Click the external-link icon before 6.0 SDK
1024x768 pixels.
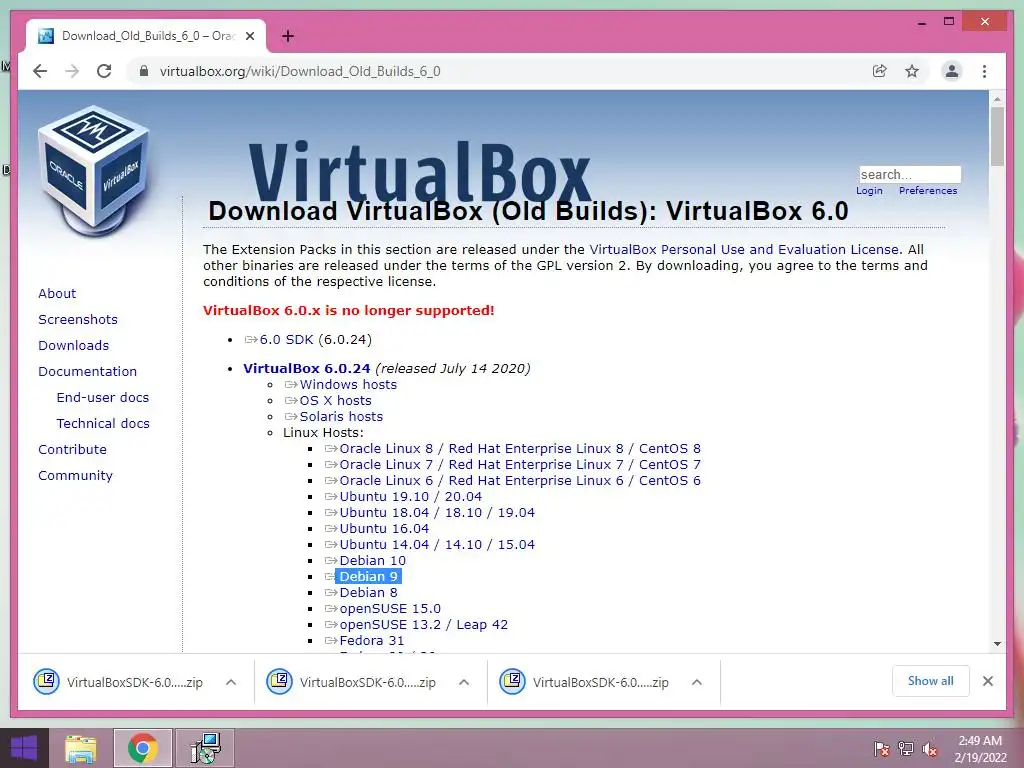251,340
